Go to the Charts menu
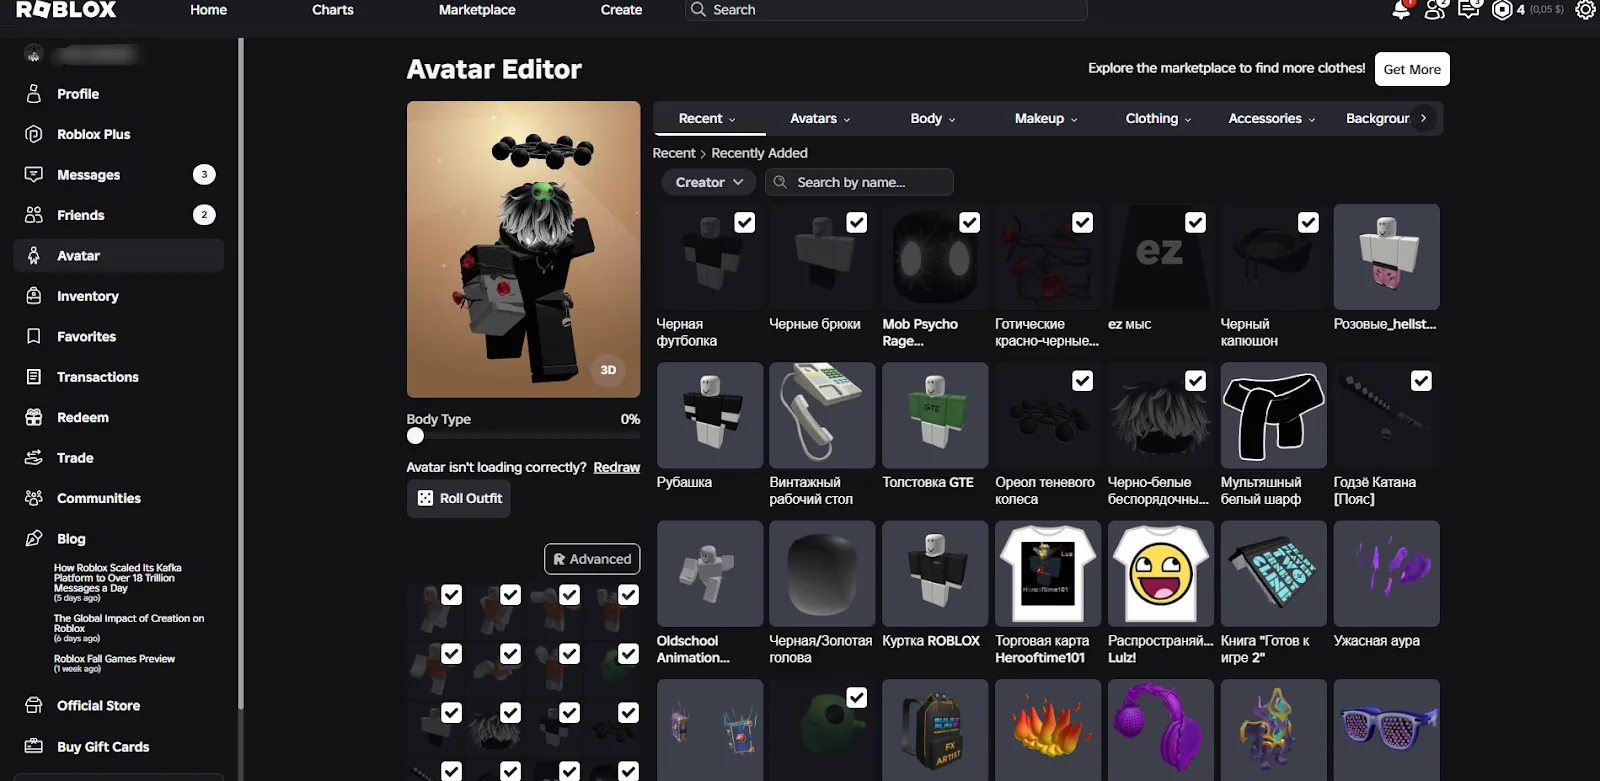 (333, 10)
